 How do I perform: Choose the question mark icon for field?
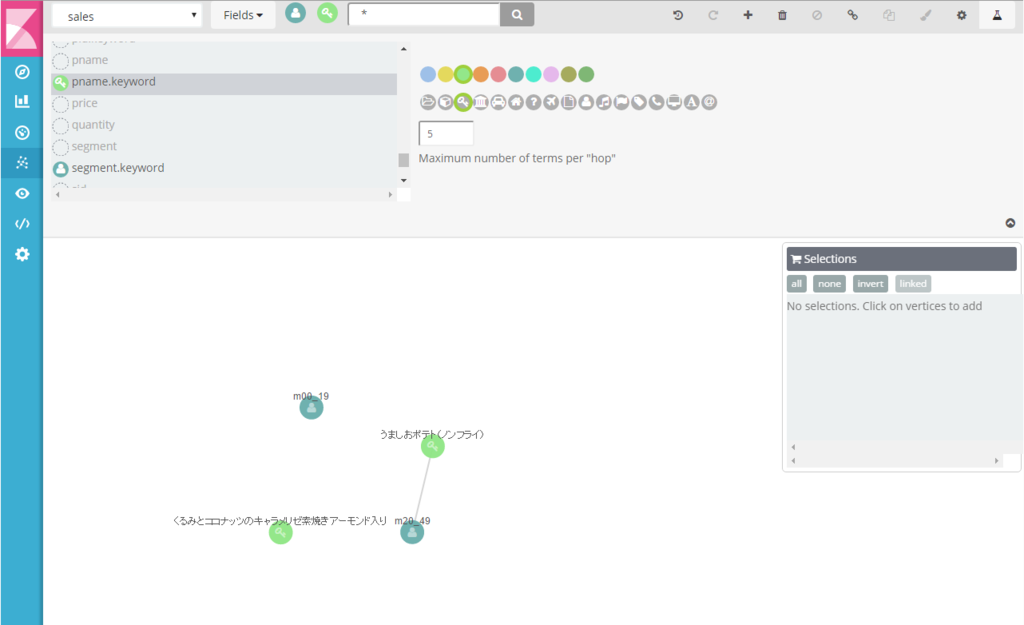pyautogui.click(x=534, y=102)
